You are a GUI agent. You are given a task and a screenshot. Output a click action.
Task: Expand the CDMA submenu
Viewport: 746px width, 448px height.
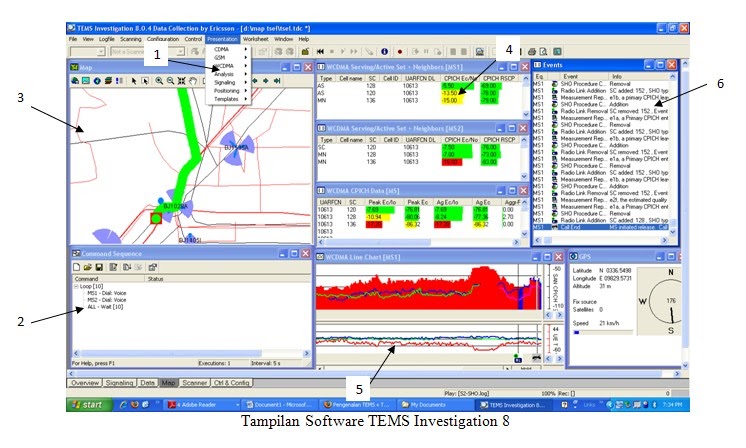229,49
